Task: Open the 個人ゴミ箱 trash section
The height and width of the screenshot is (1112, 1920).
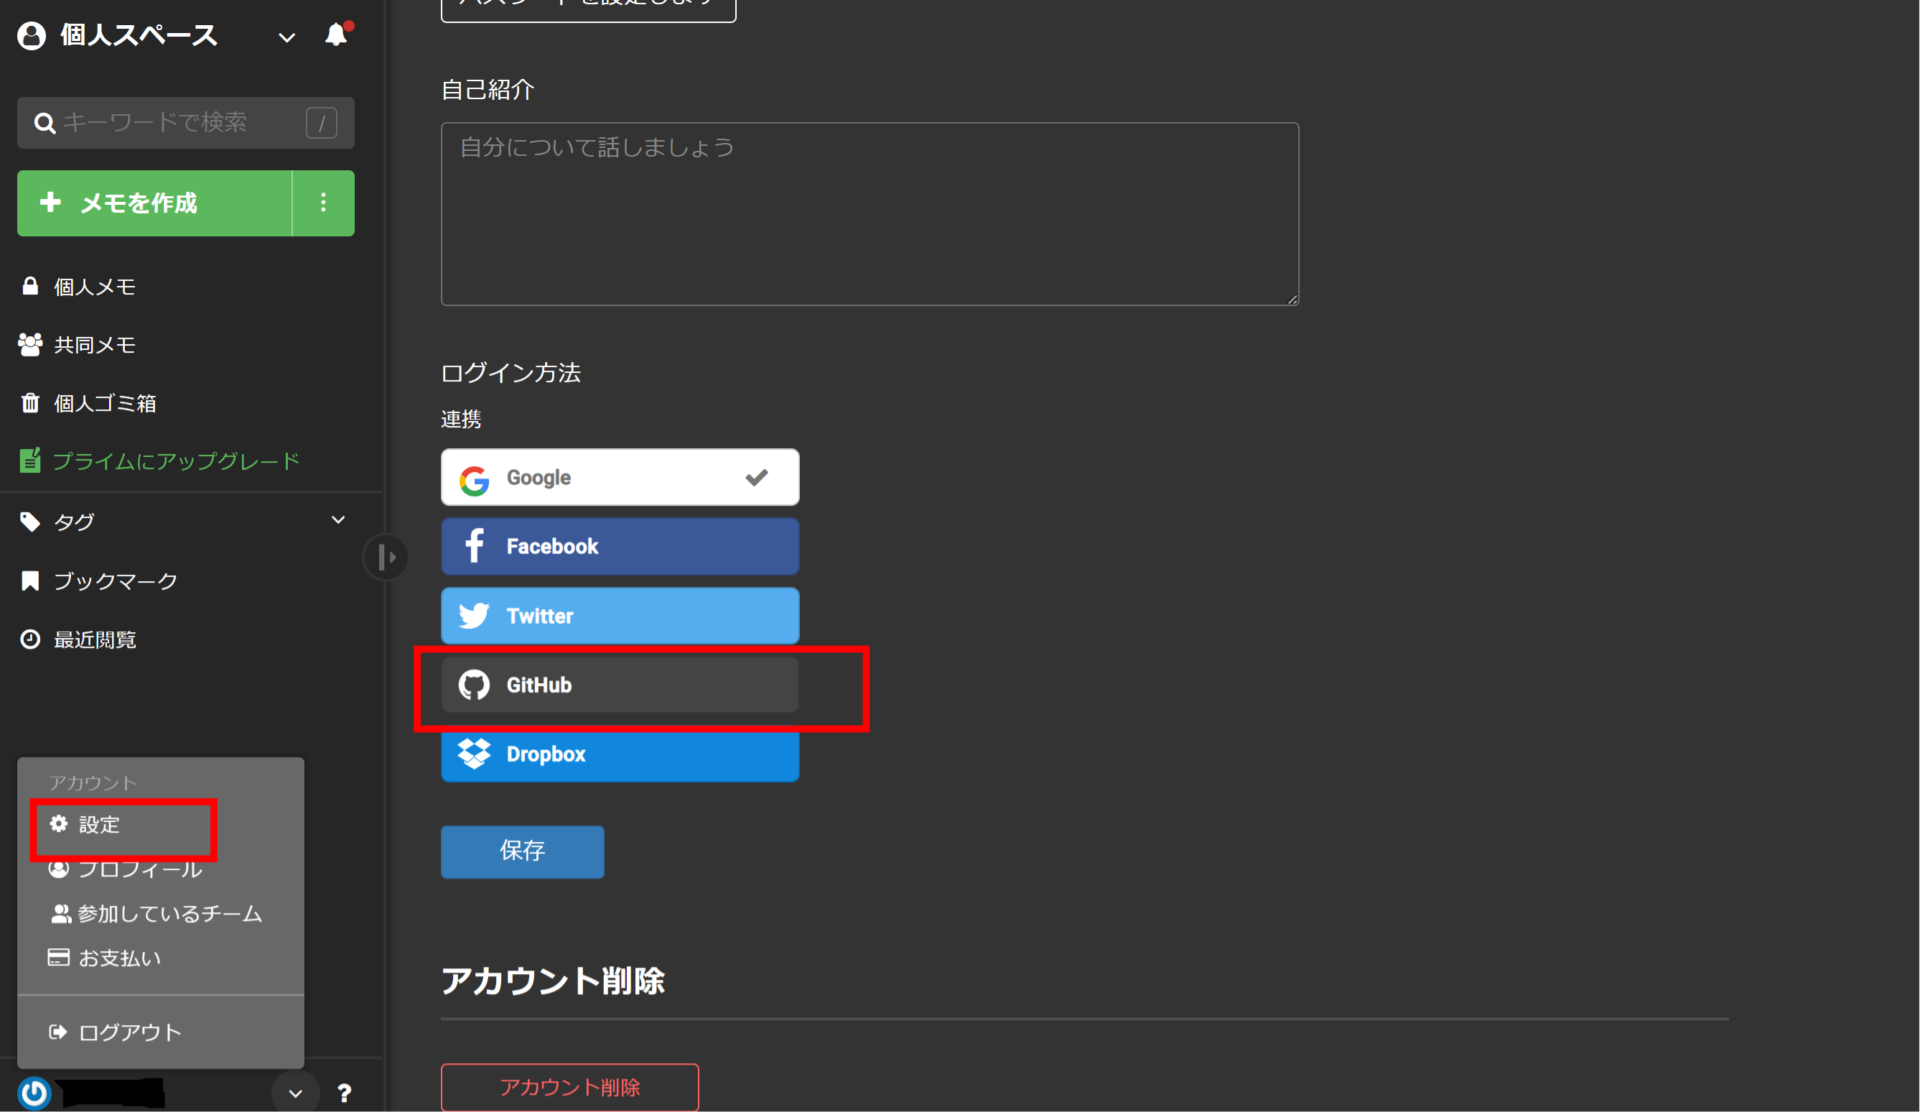Action: coord(103,402)
